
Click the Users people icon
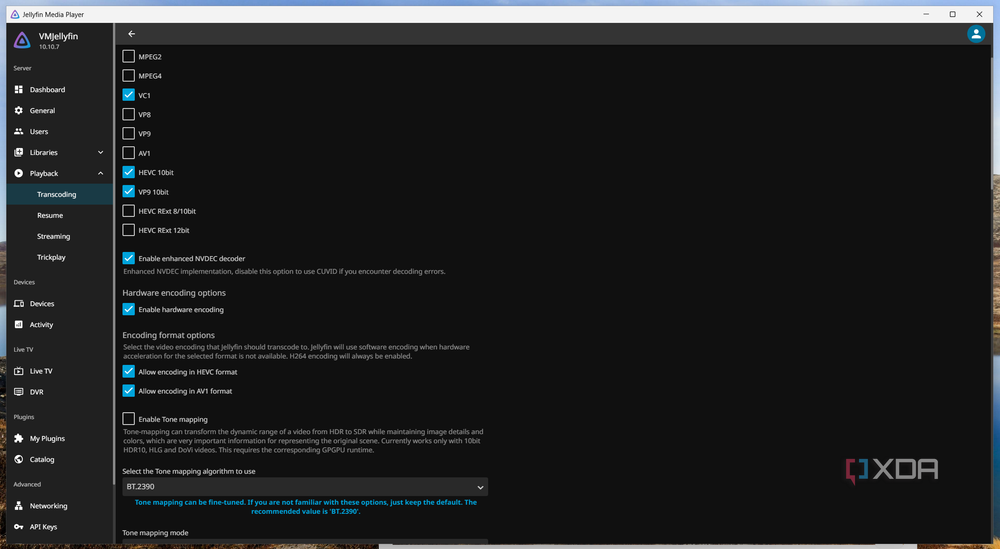coord(18,131)
